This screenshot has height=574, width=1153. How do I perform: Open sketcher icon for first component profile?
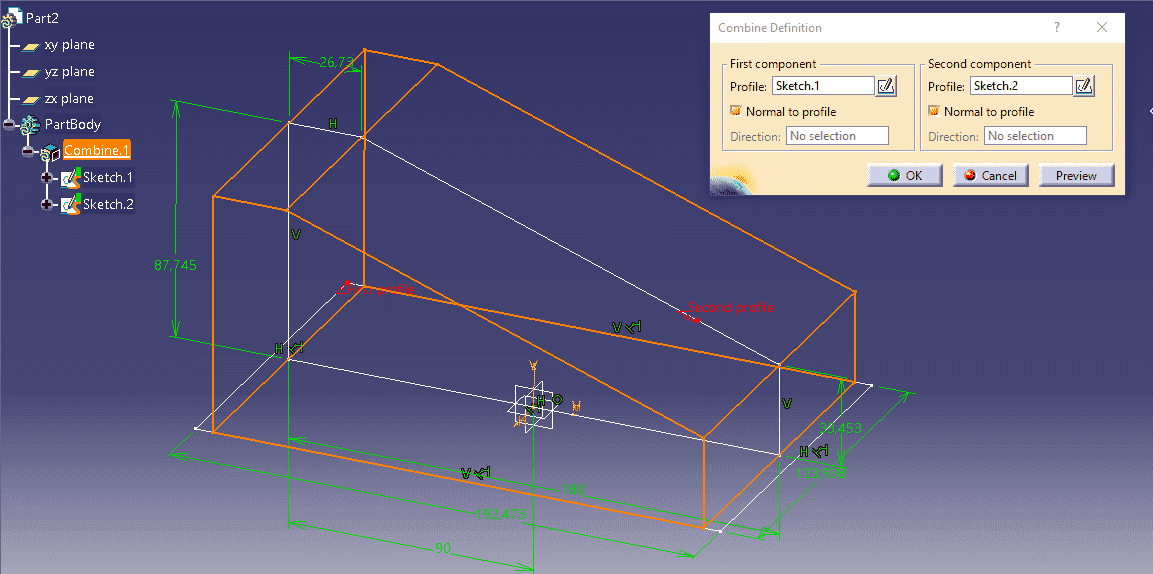[886, 86]
